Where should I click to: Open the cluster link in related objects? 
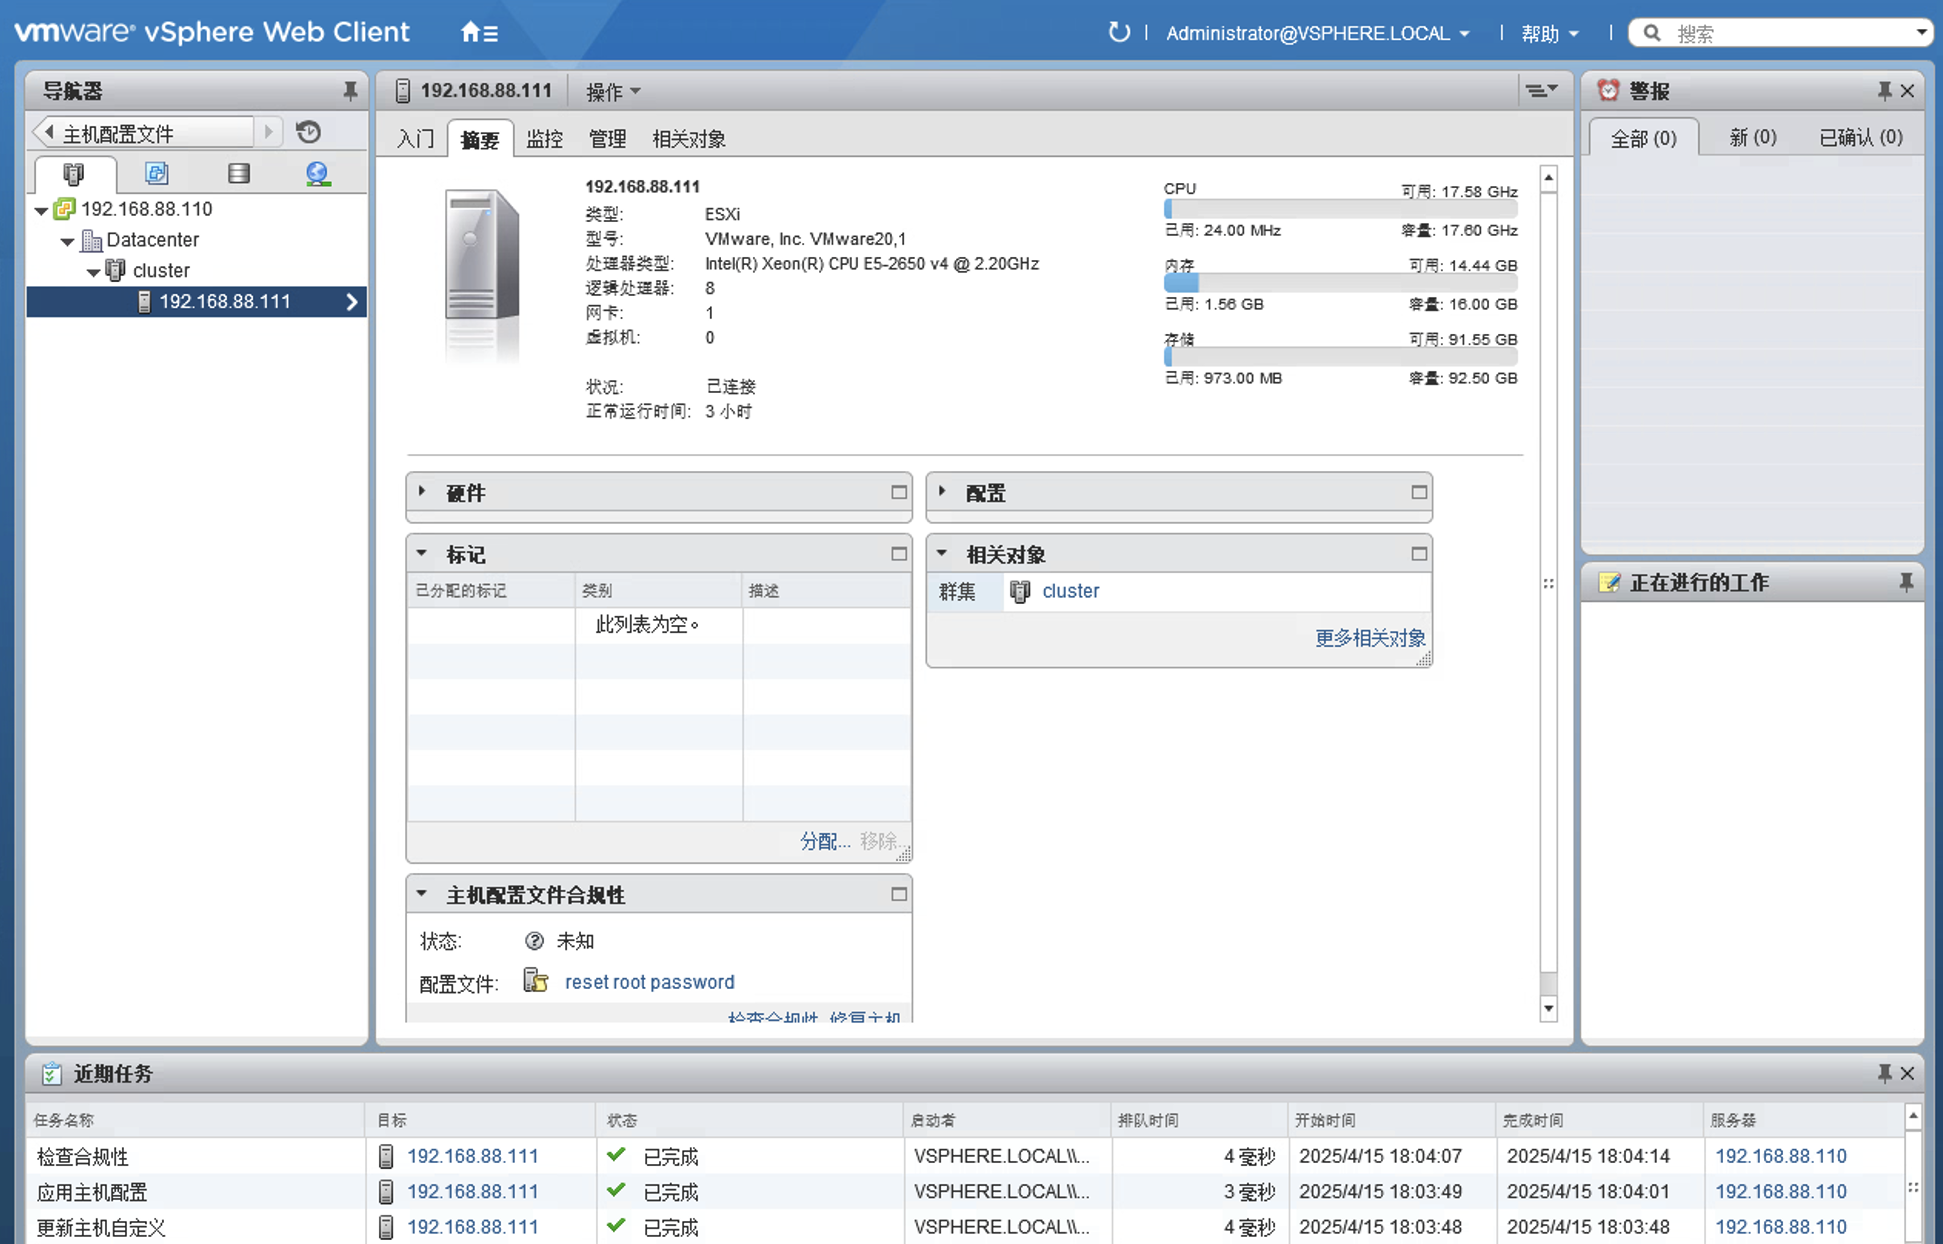(x=1070, y=591)
